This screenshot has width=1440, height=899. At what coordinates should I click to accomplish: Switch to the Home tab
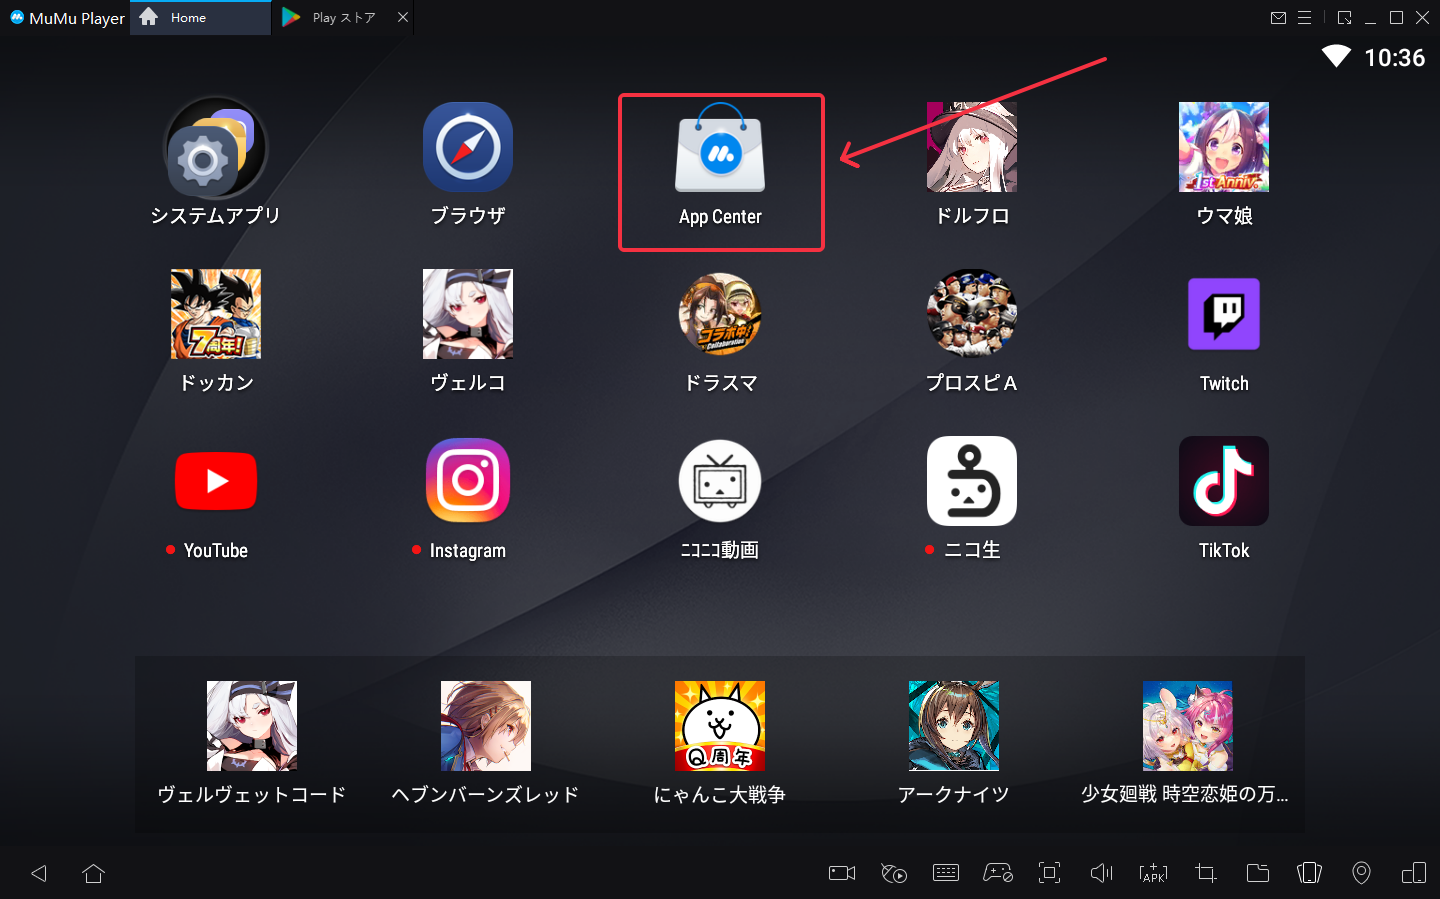188,18
